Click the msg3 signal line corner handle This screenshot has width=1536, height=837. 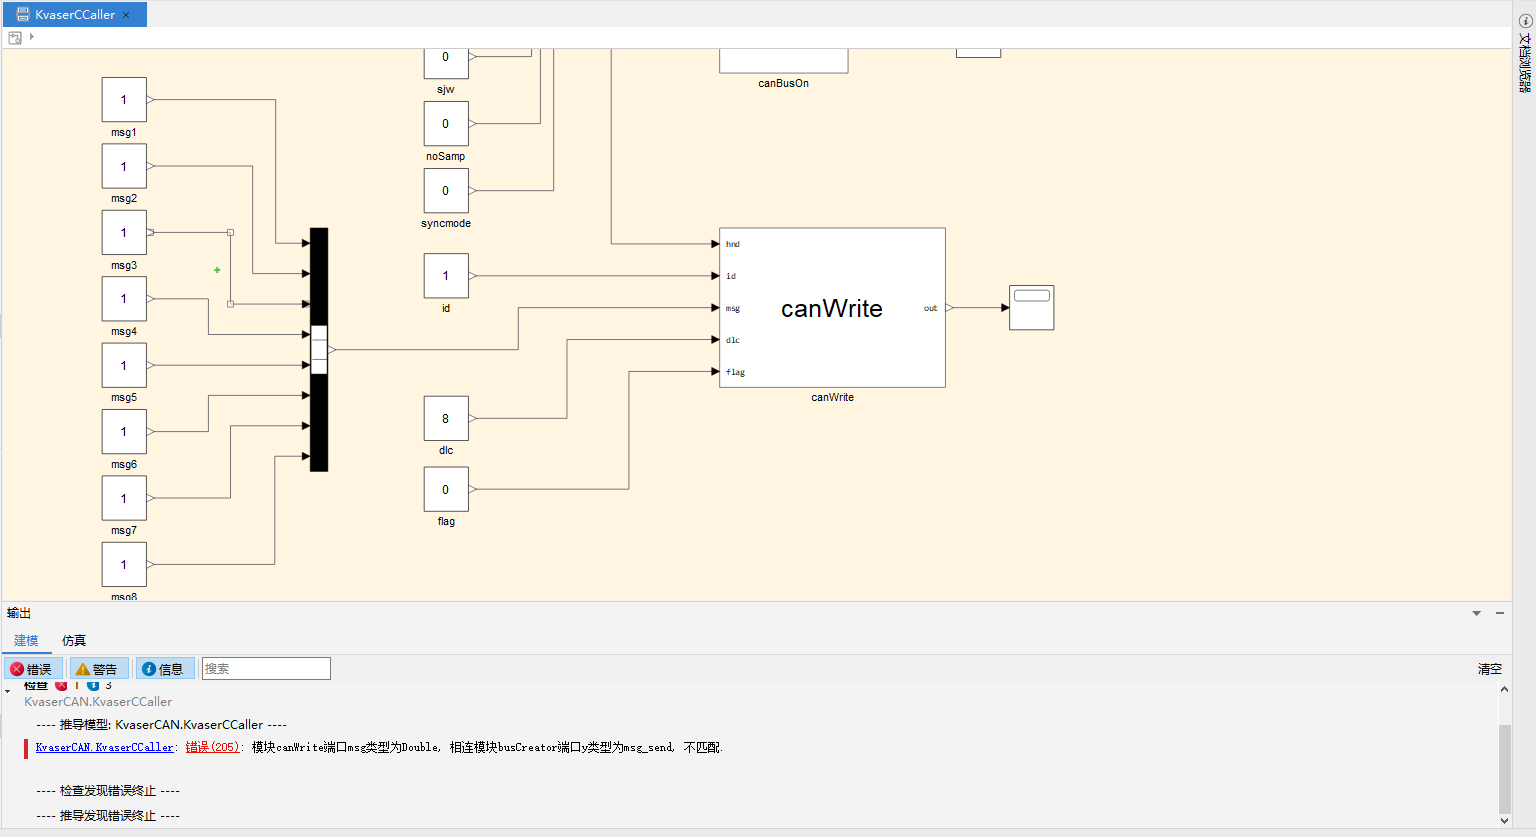(x=231, y=232)
